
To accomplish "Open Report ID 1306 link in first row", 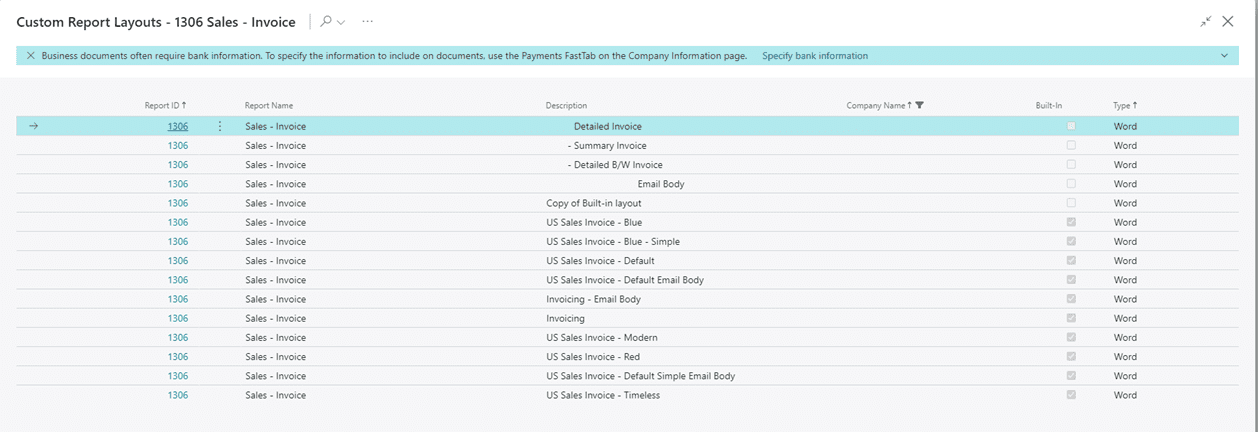I will pyautogui.click(x=178, y=127).
